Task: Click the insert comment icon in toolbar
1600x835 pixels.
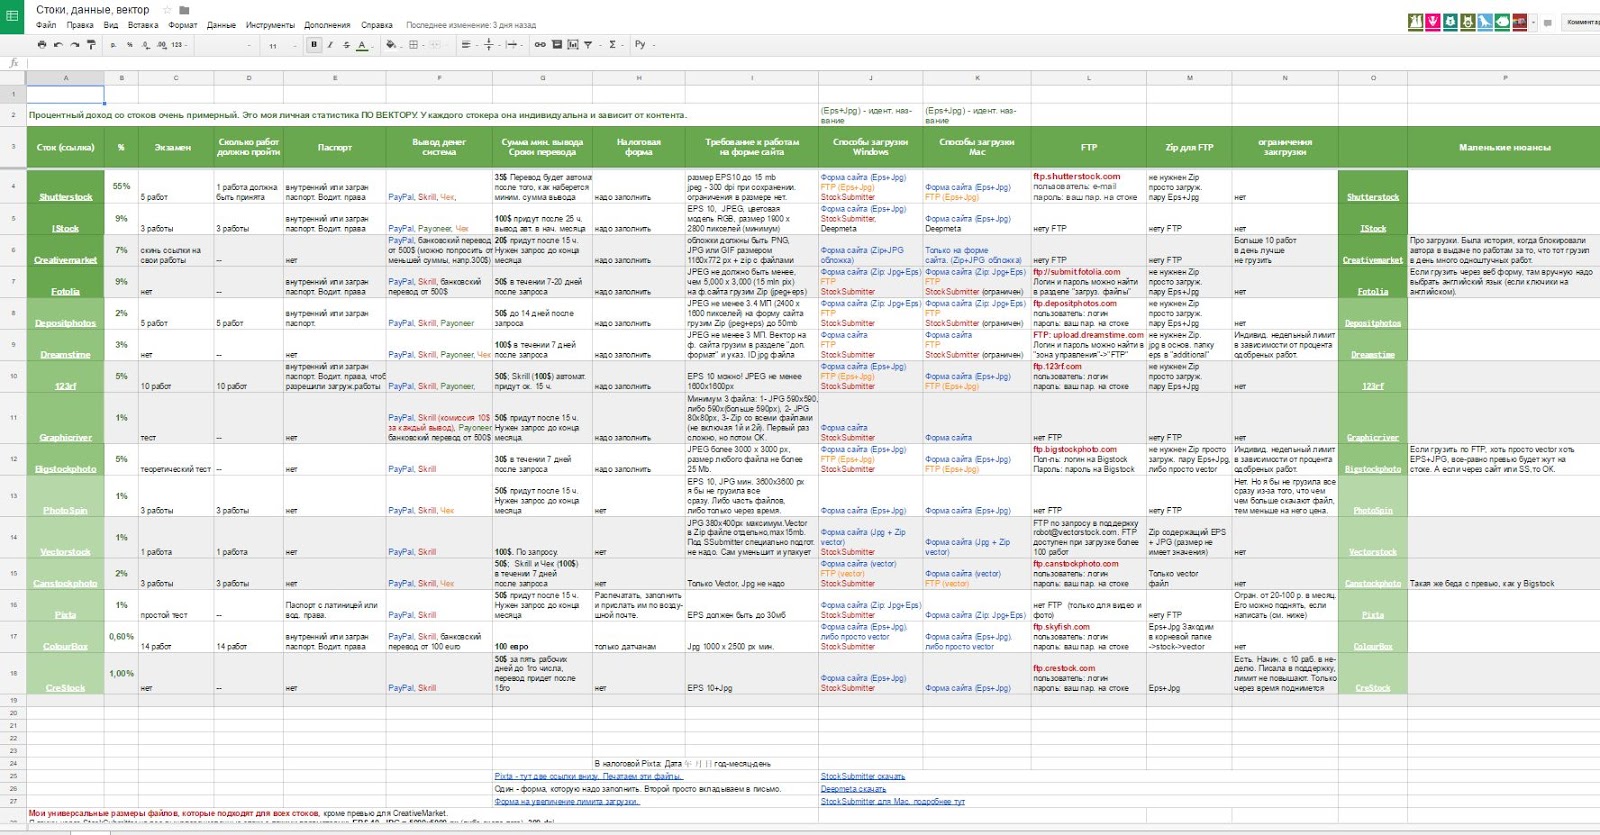Action: click(x=557, y=45)
